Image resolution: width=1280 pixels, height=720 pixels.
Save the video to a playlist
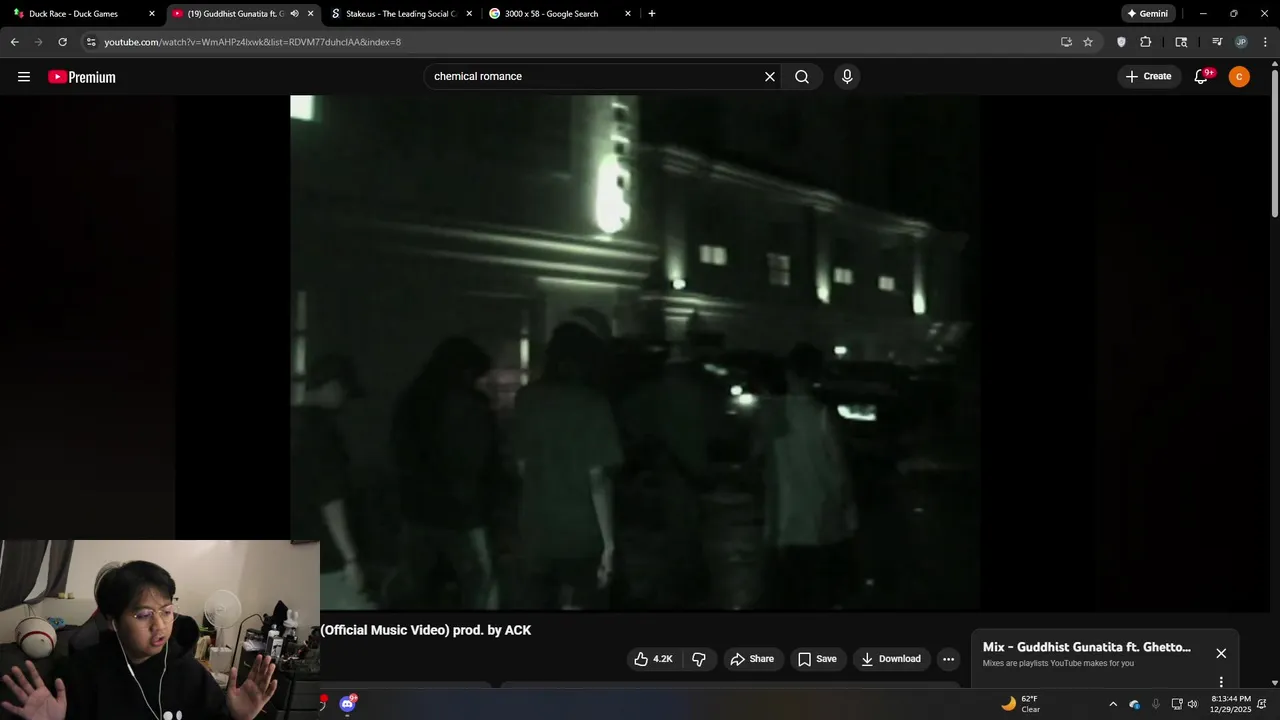coord(817,659)
